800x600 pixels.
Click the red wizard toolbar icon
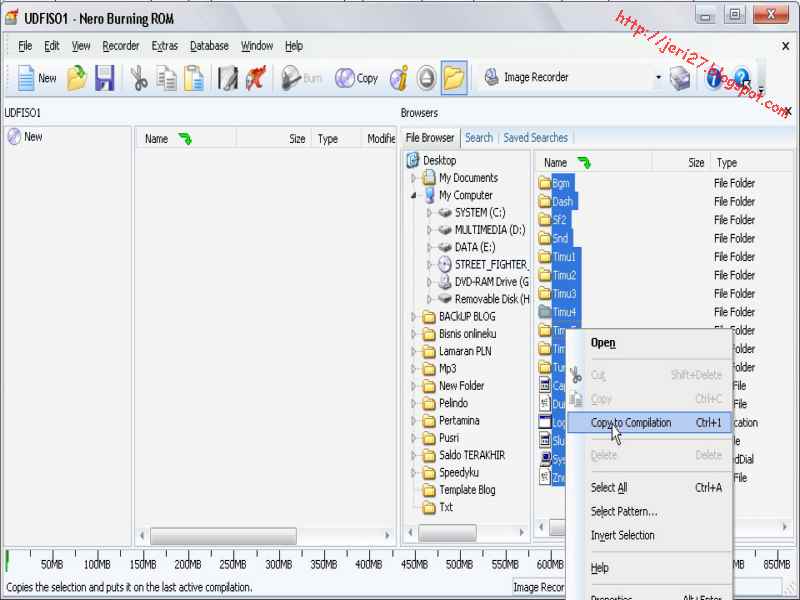(256, 78)
